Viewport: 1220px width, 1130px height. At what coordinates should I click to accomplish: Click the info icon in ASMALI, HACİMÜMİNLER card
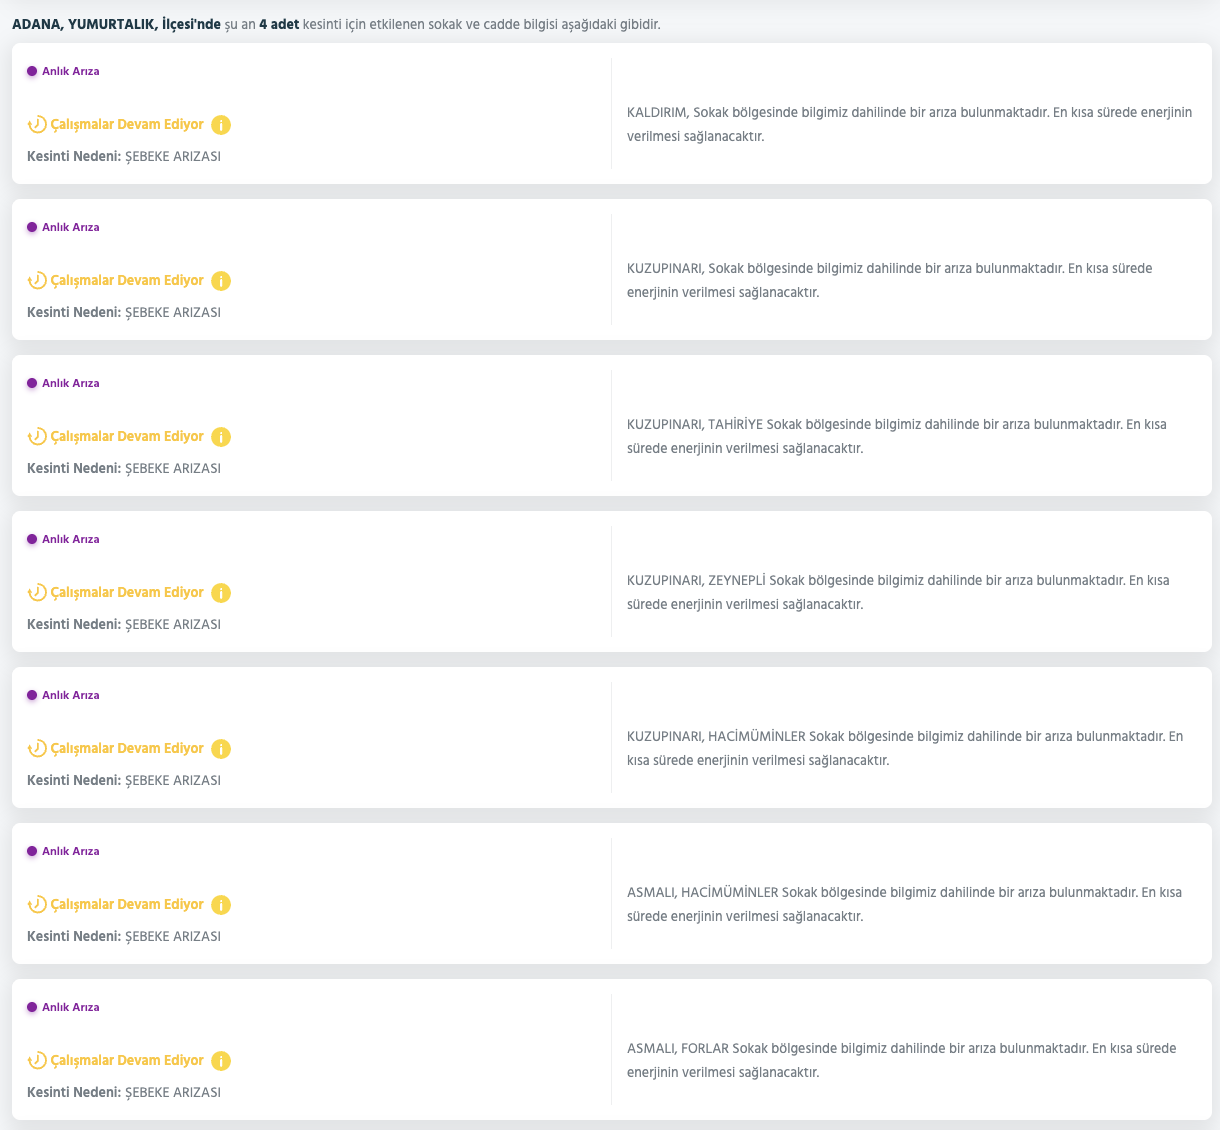[221, 905]
